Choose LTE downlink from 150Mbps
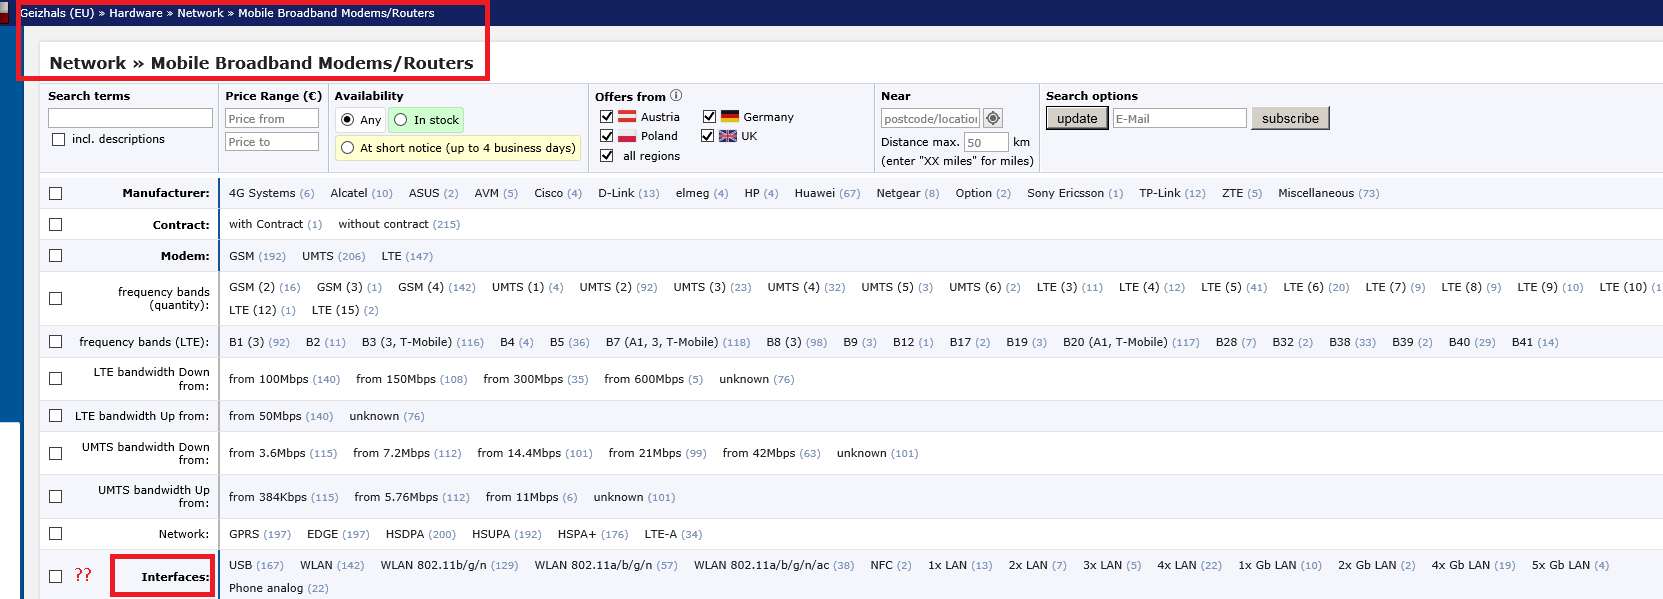 (x=396, y=379)
